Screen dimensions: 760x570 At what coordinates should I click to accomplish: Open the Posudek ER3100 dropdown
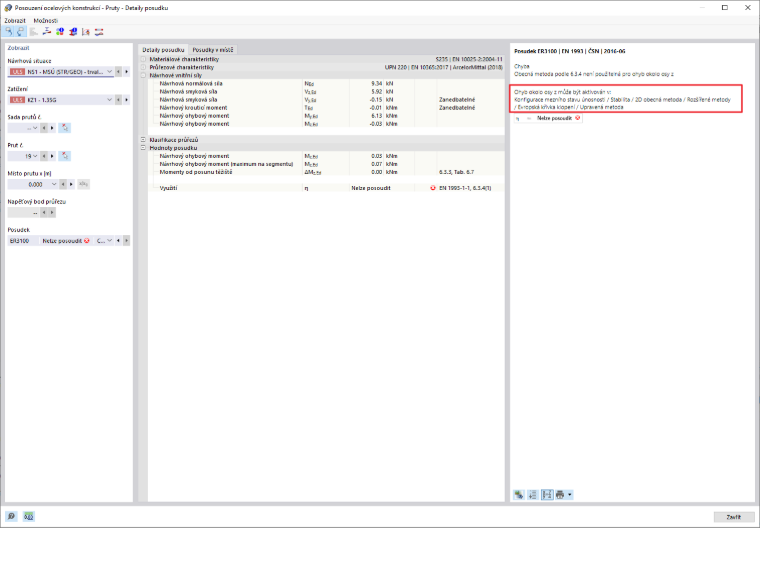tap(110, 241)
